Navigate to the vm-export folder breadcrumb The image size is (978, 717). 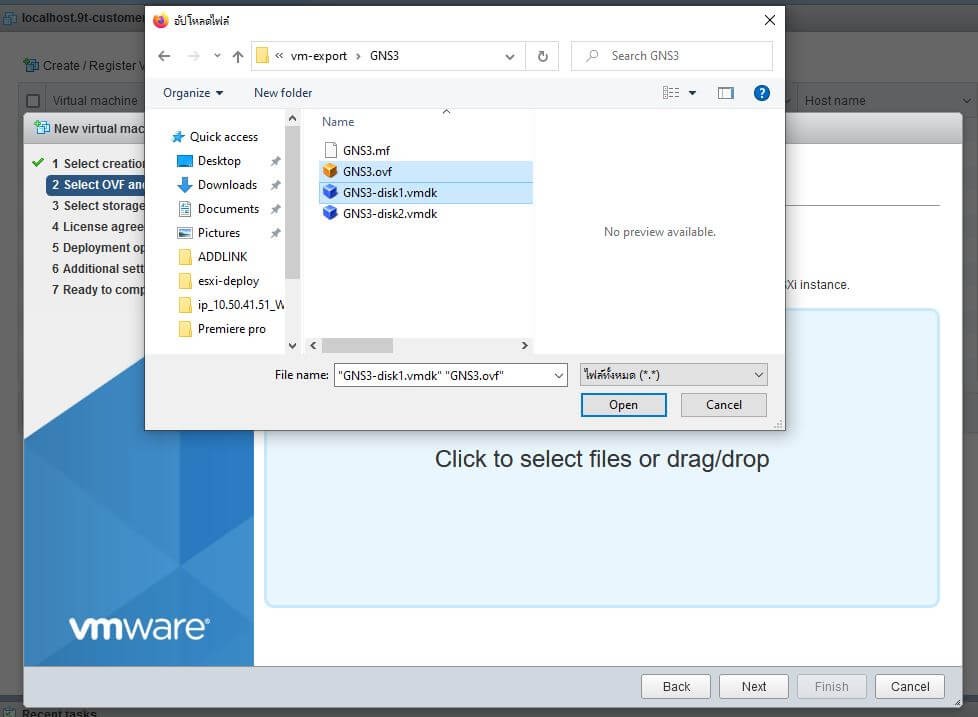click(x=319, y=56)
